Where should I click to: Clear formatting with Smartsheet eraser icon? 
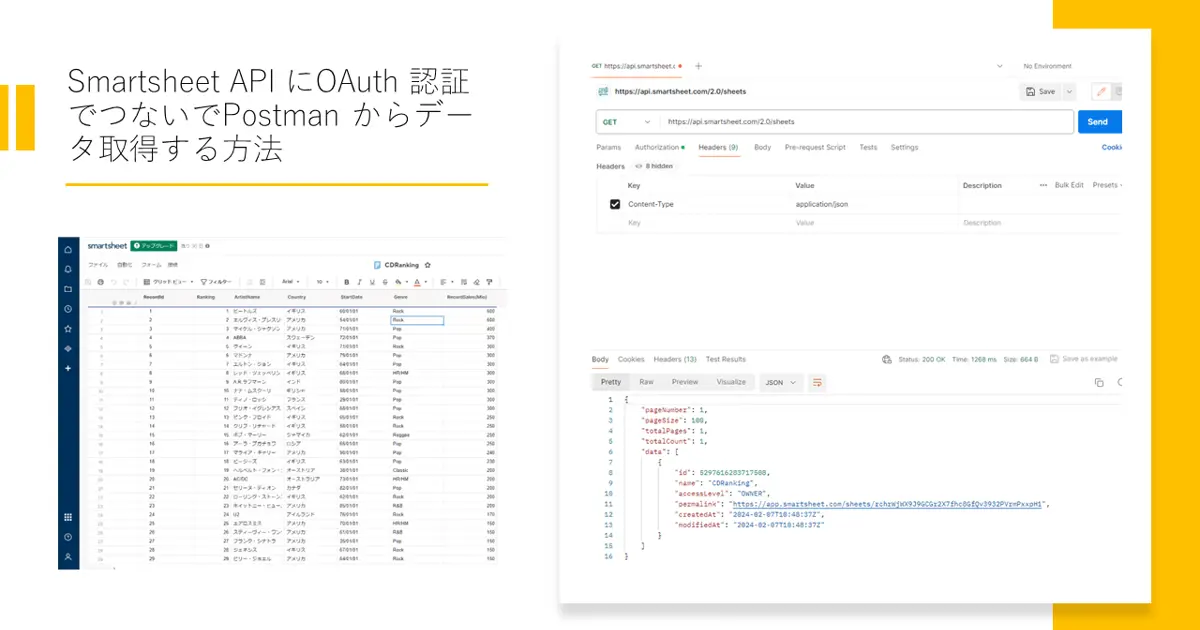[476, 282]
